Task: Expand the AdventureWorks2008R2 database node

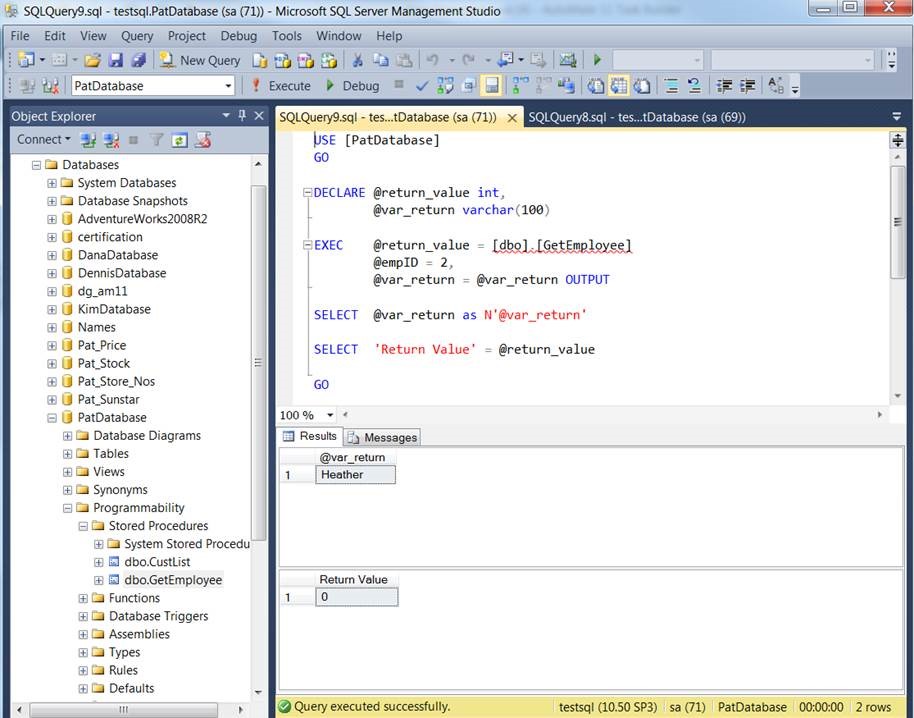Action: 52,219
